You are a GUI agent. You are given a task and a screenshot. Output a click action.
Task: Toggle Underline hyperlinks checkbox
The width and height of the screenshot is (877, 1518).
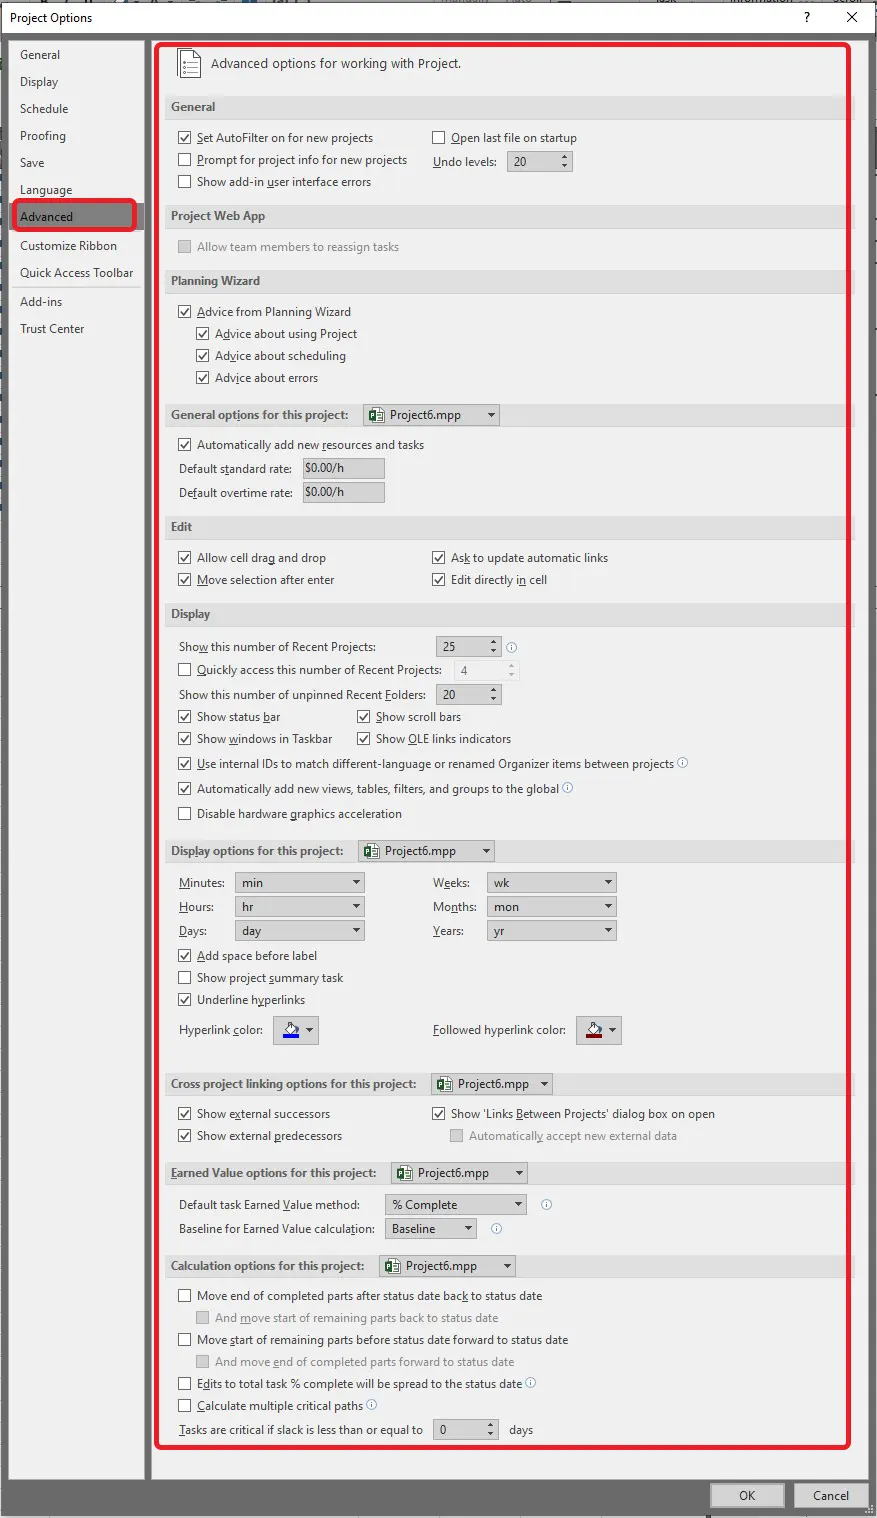[184, 1000]
